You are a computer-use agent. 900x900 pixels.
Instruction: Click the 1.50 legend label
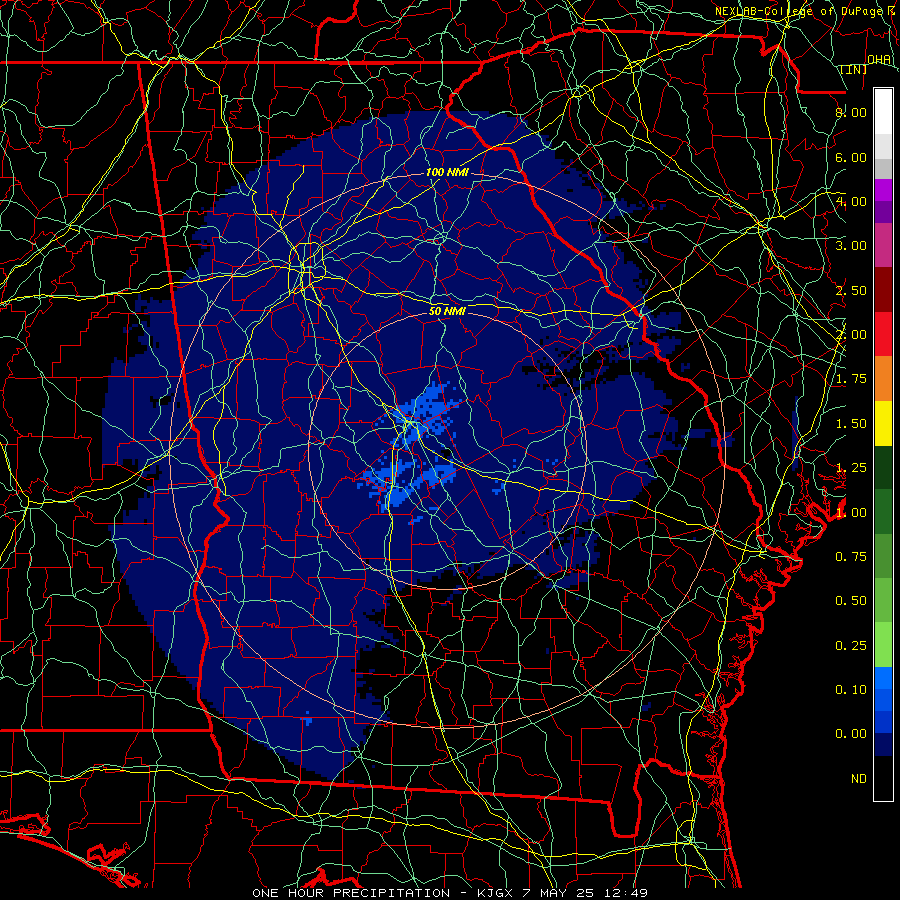coord(851,424)
